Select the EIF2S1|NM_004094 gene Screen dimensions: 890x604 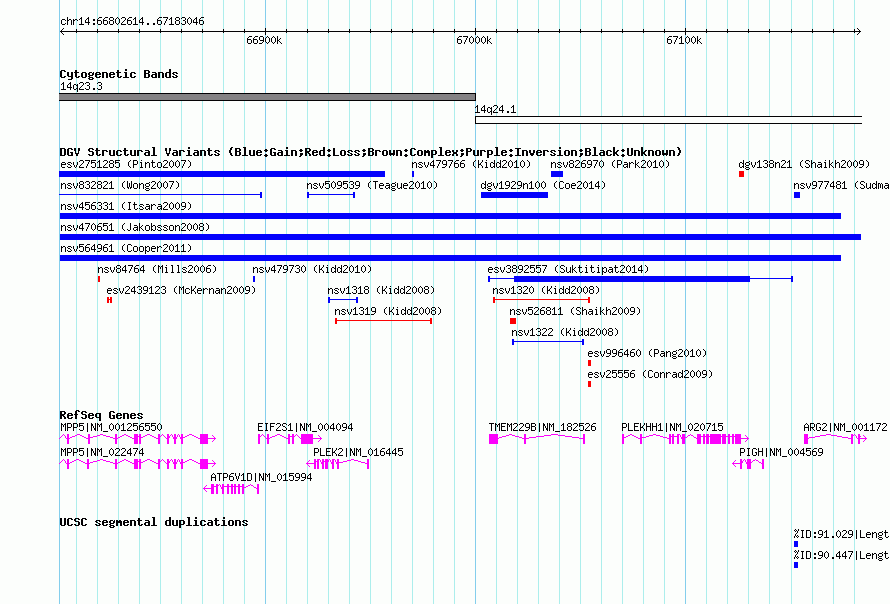289,438
